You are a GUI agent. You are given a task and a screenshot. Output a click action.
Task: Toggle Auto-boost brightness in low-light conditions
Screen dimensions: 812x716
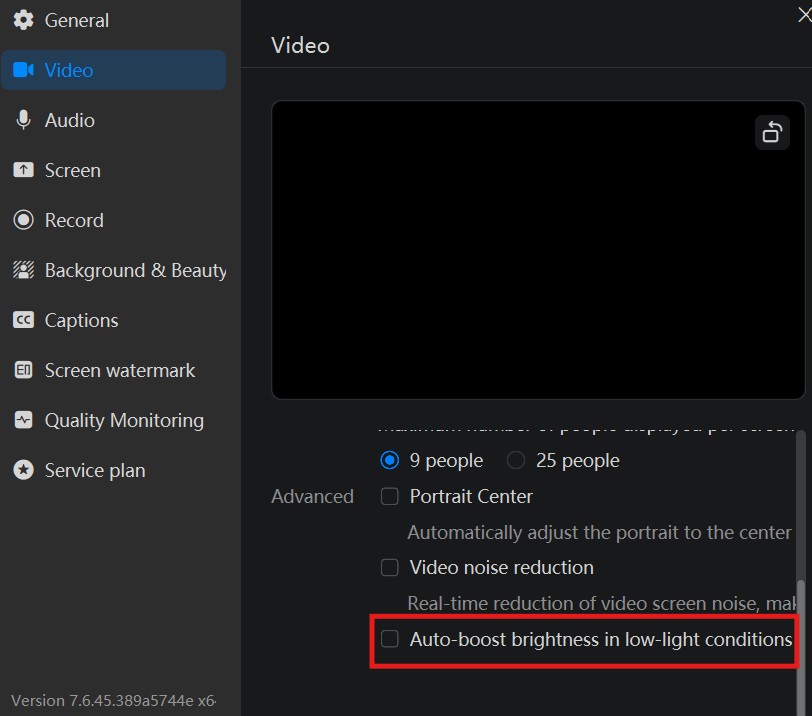pos(390,639)
